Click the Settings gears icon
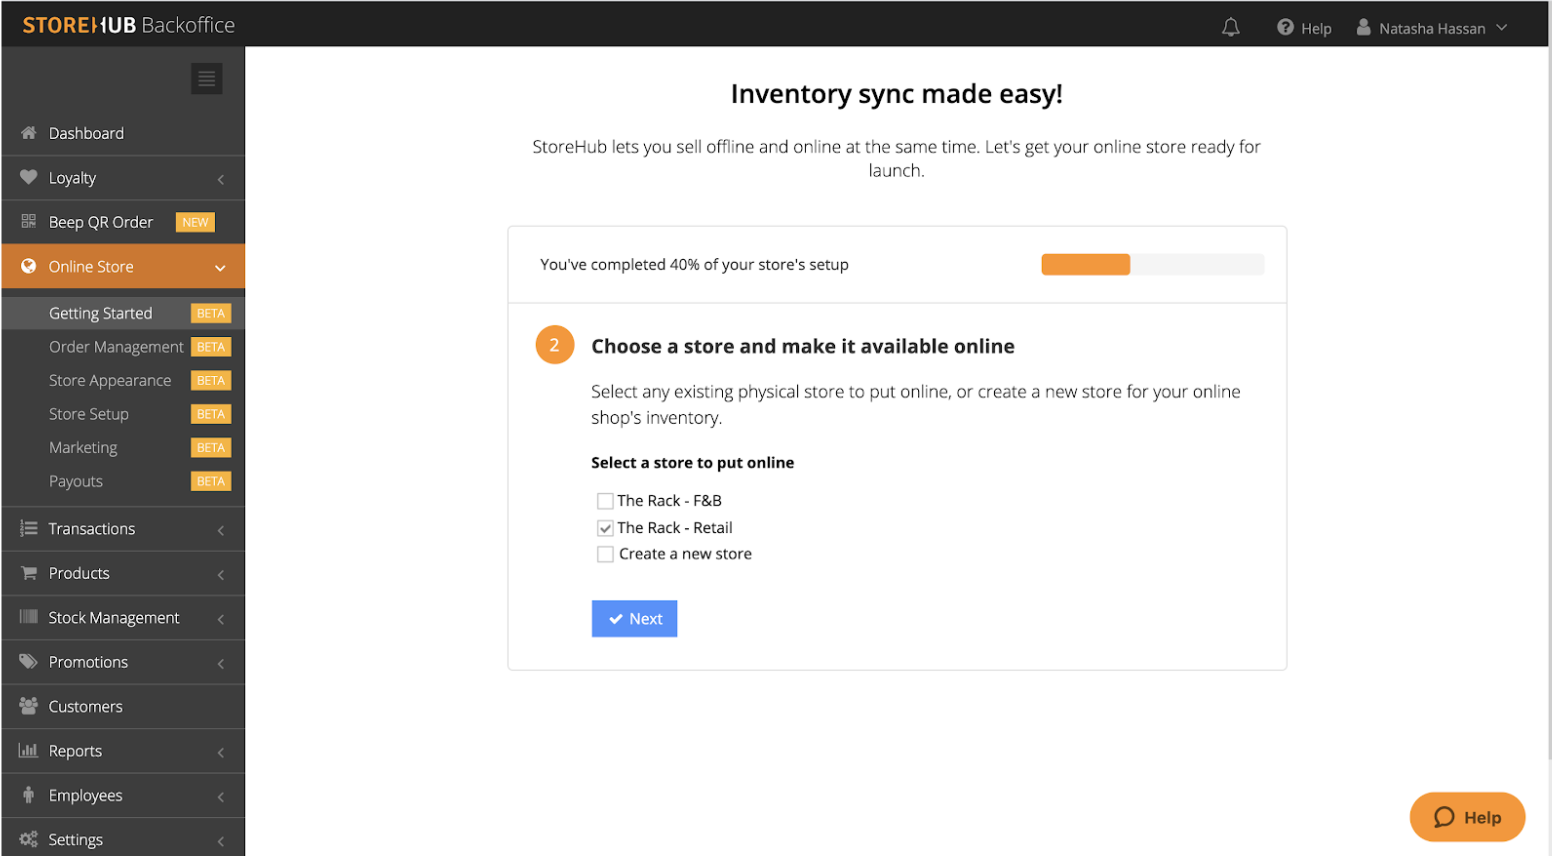 point(29,839)
